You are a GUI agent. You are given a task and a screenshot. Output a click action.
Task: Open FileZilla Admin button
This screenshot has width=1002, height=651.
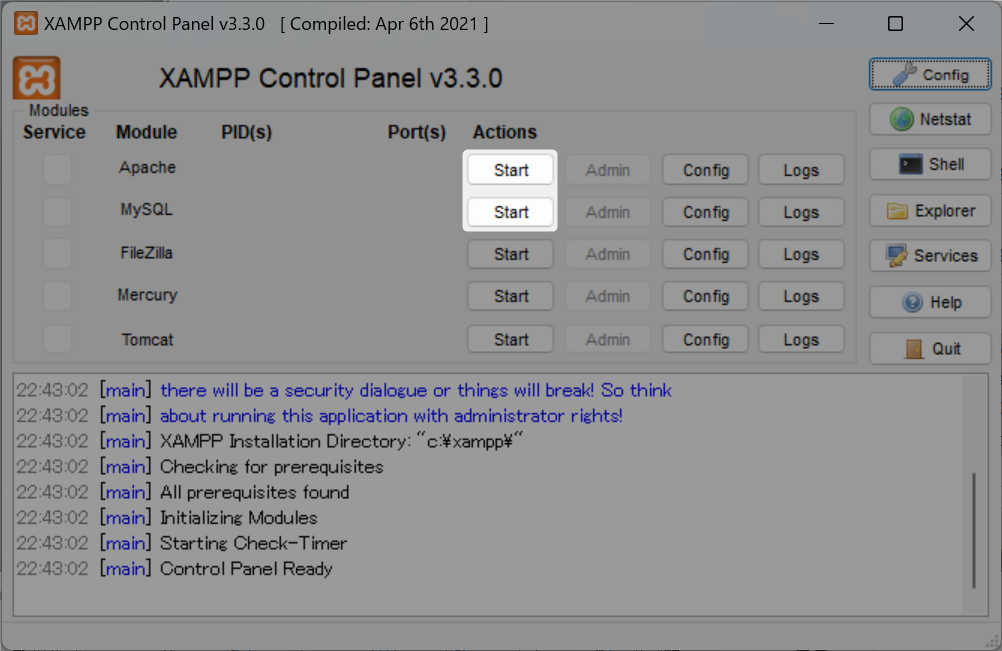click(608, 254)
